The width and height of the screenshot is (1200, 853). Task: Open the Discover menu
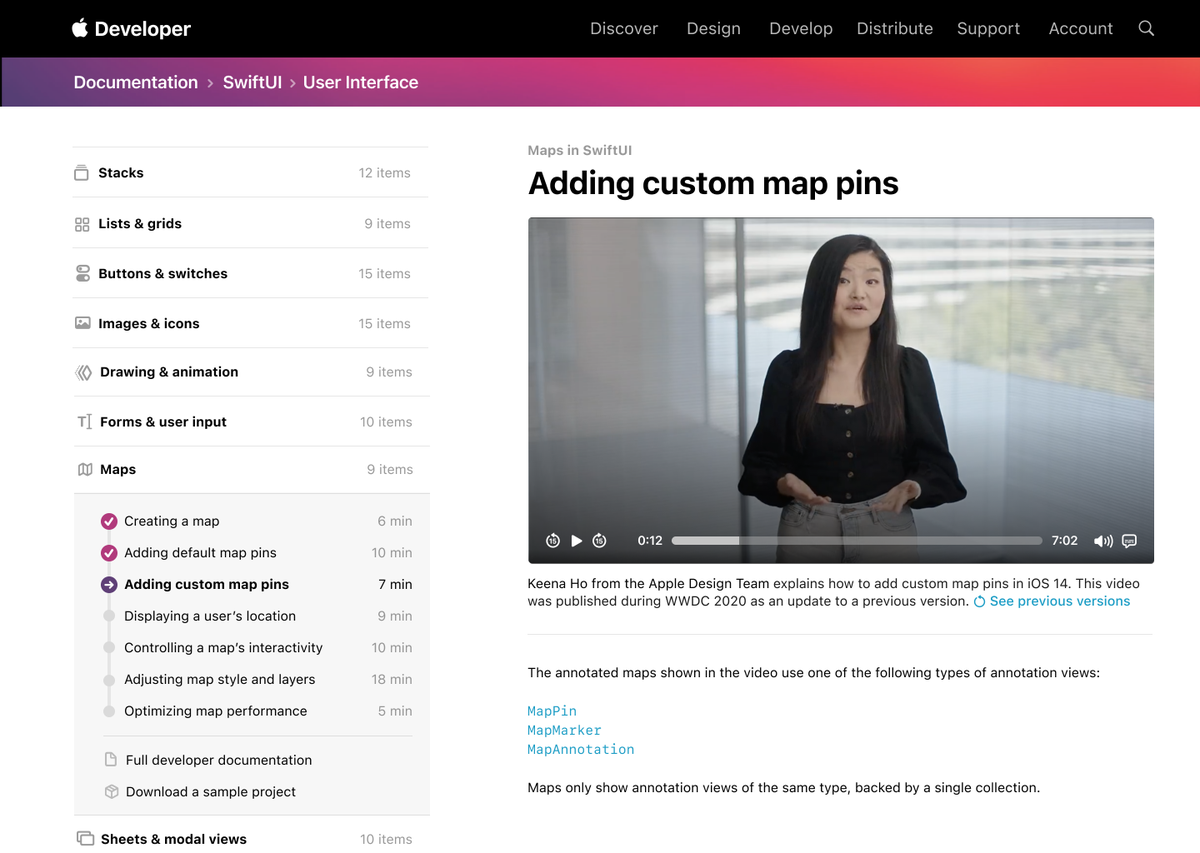pos(624,28)
